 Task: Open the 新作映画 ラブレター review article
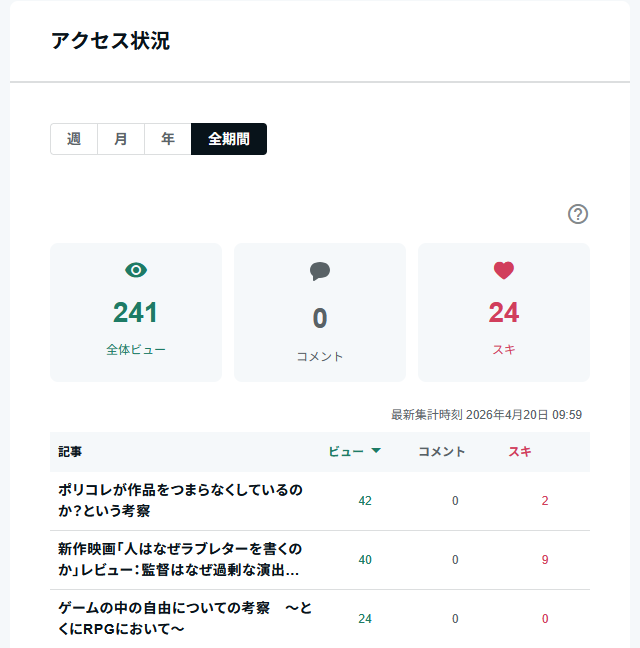pyautogui.click(x=180, y=560)
